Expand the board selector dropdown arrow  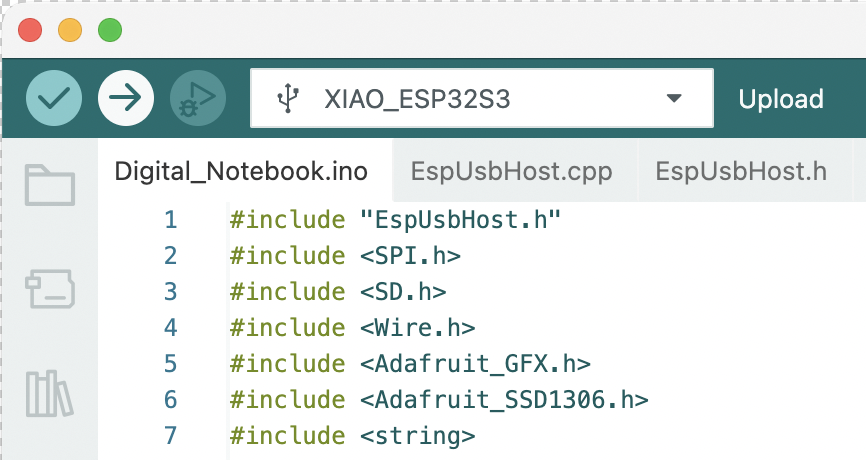[x=673, y=98]
